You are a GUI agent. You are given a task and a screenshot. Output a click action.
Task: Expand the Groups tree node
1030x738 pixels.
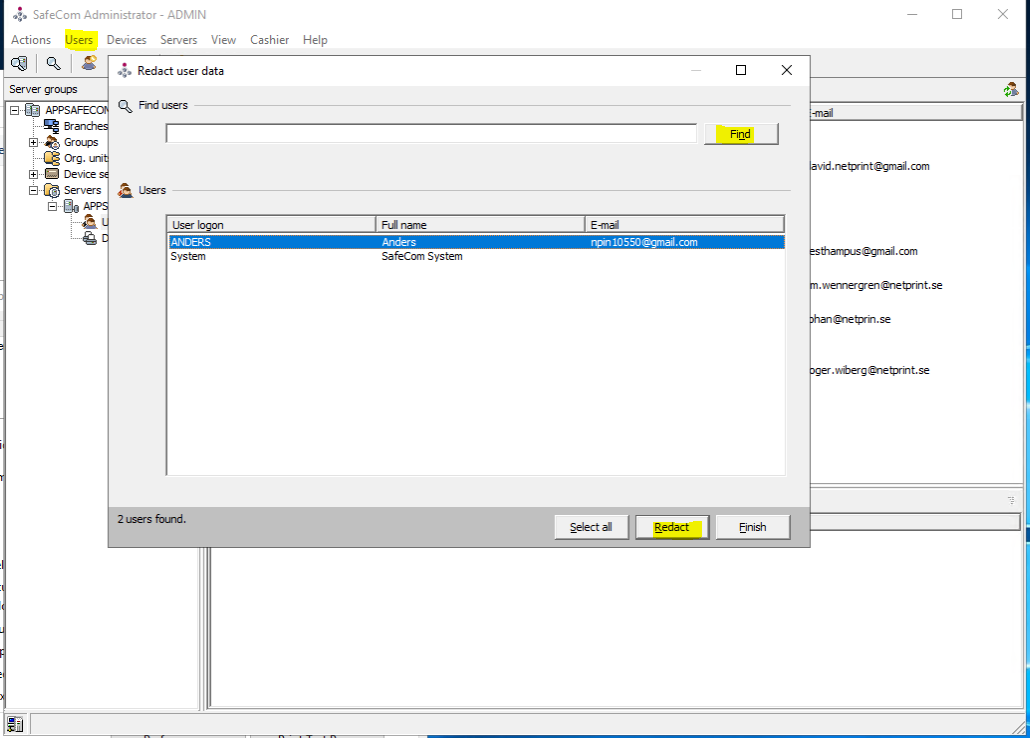coord(34,142)
